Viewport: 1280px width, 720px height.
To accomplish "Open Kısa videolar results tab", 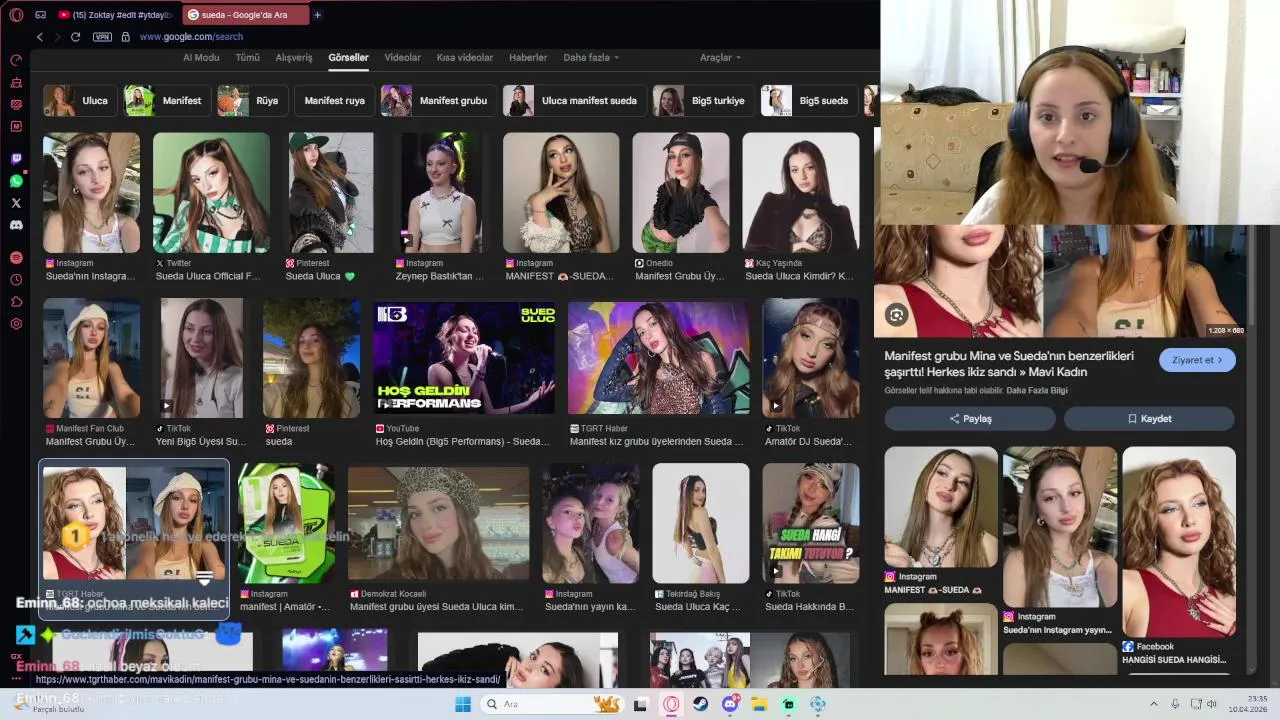I will [x=465, y=57].
